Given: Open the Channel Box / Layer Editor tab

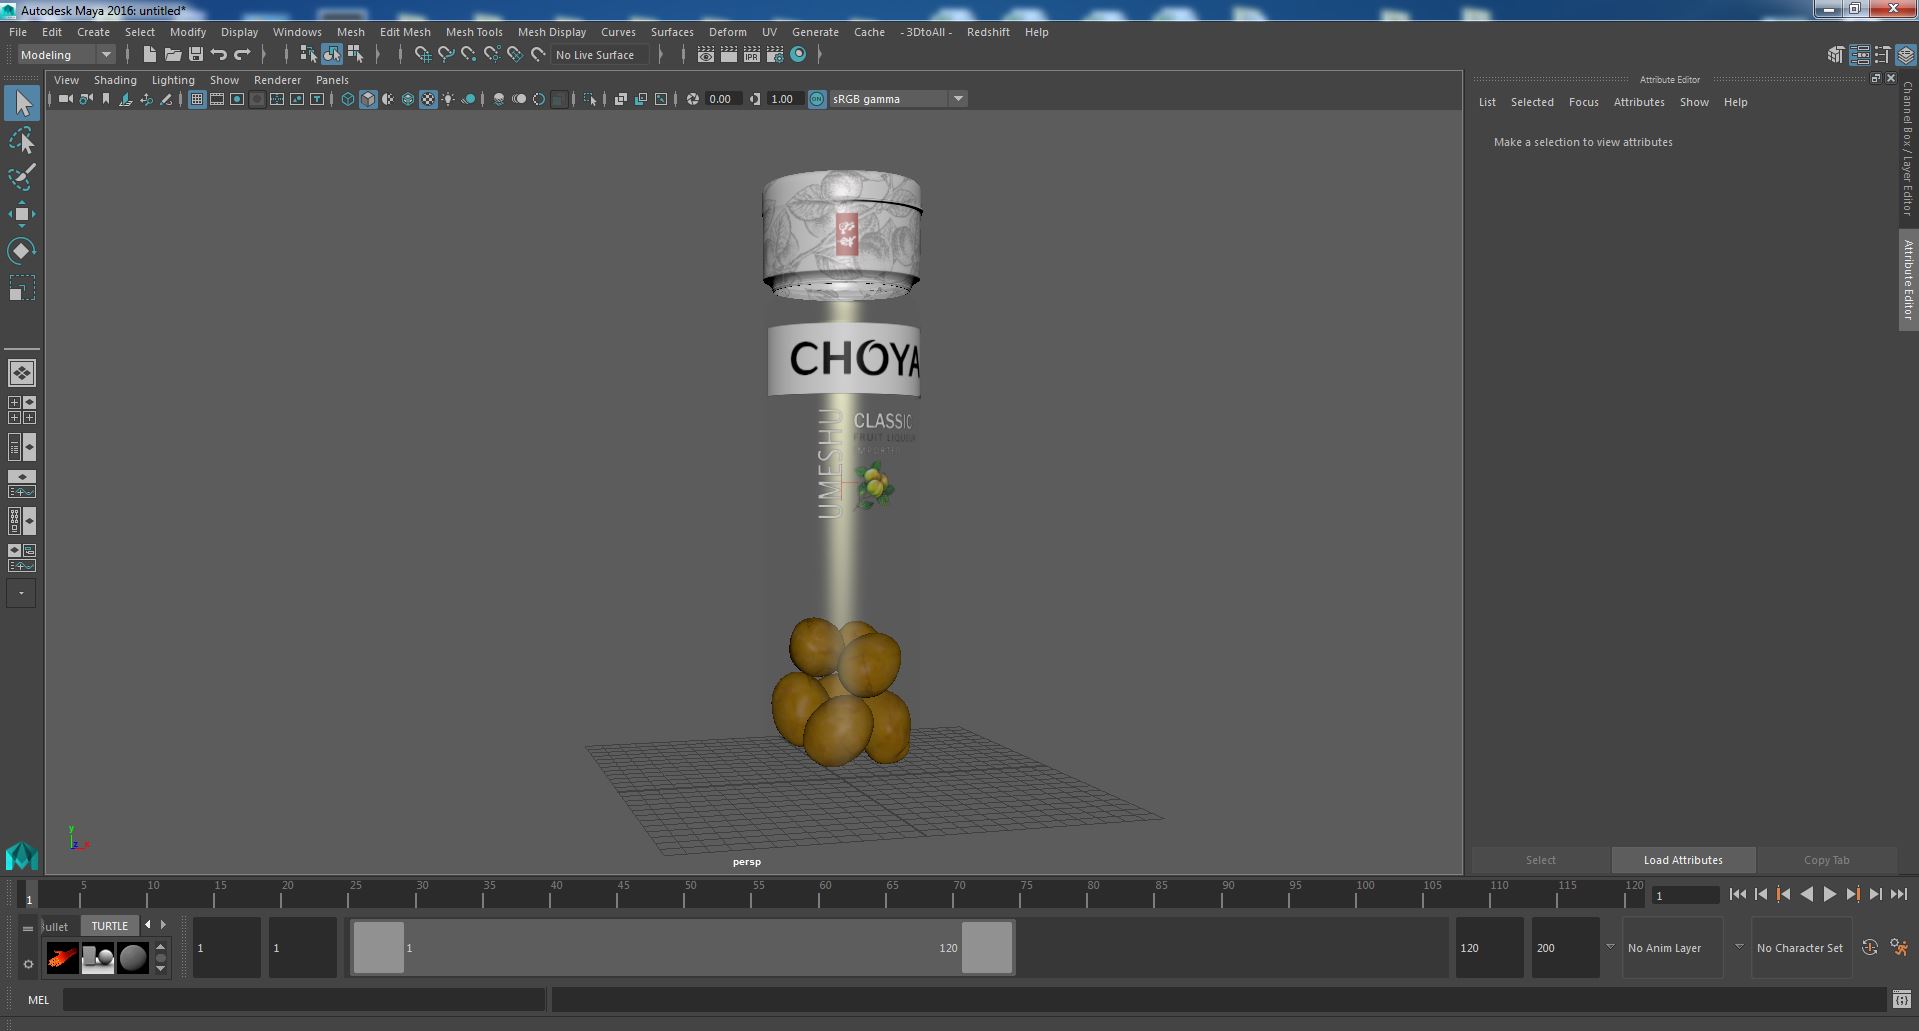Looking at the screenshot, I should point(1908,150).
